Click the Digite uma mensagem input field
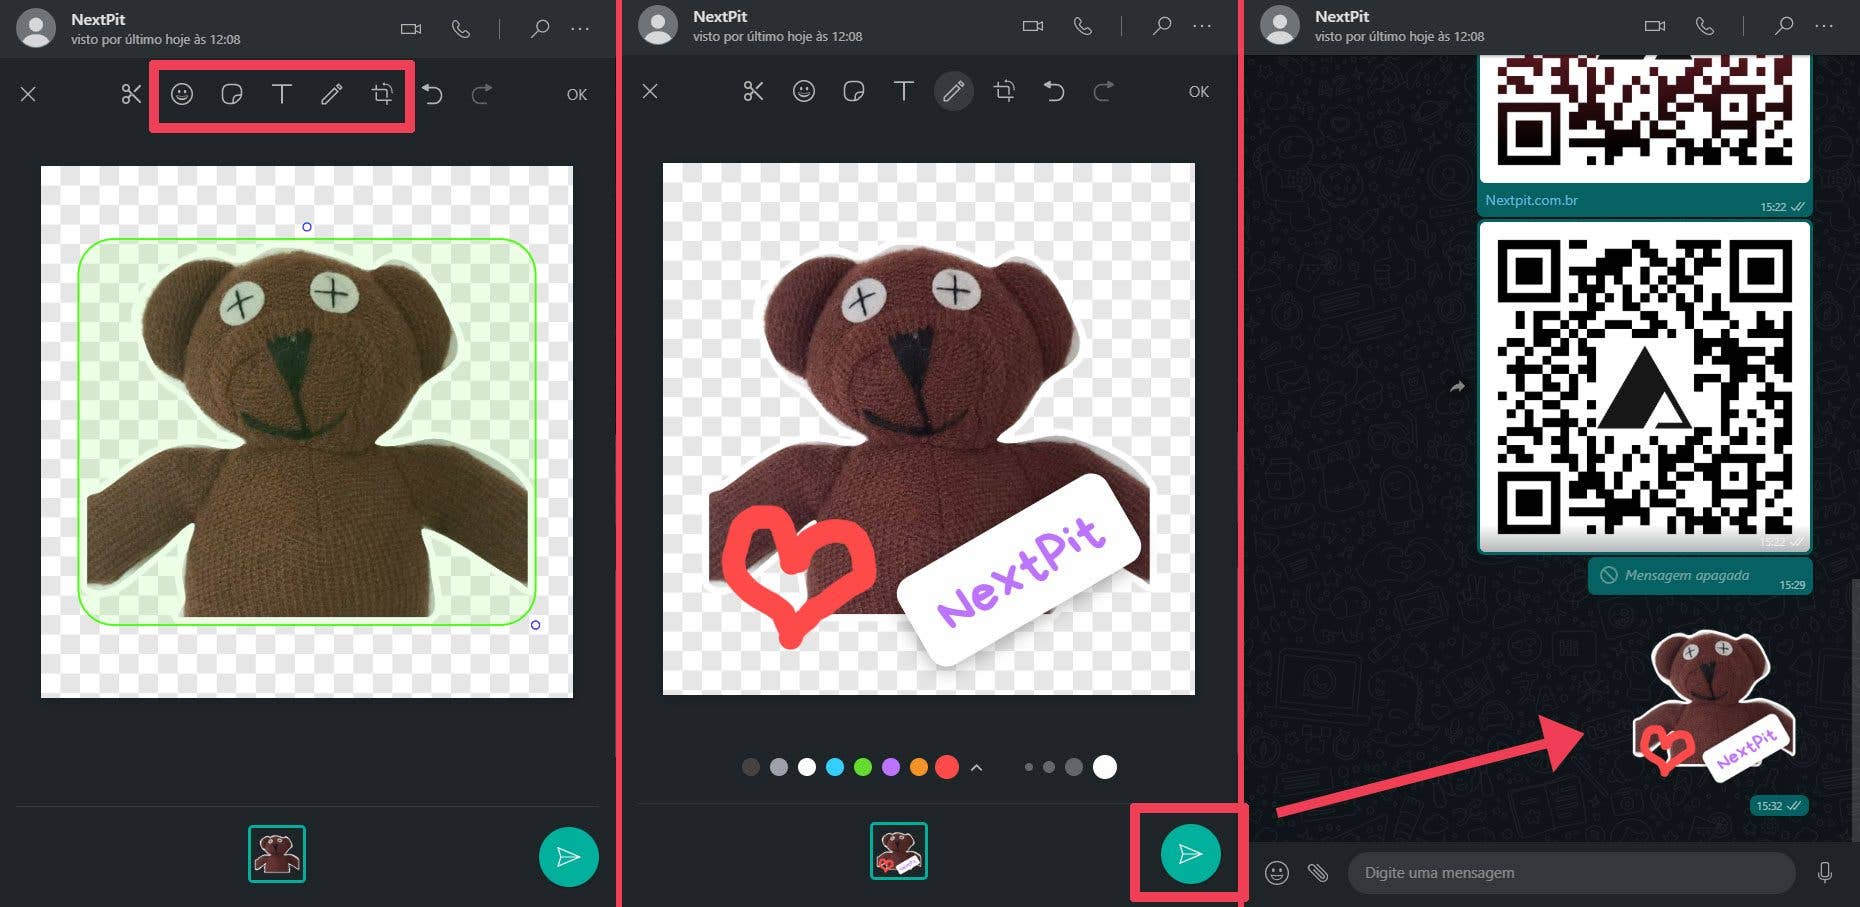The height and width of the screenshot is (907, 1860). [1570, 872]
